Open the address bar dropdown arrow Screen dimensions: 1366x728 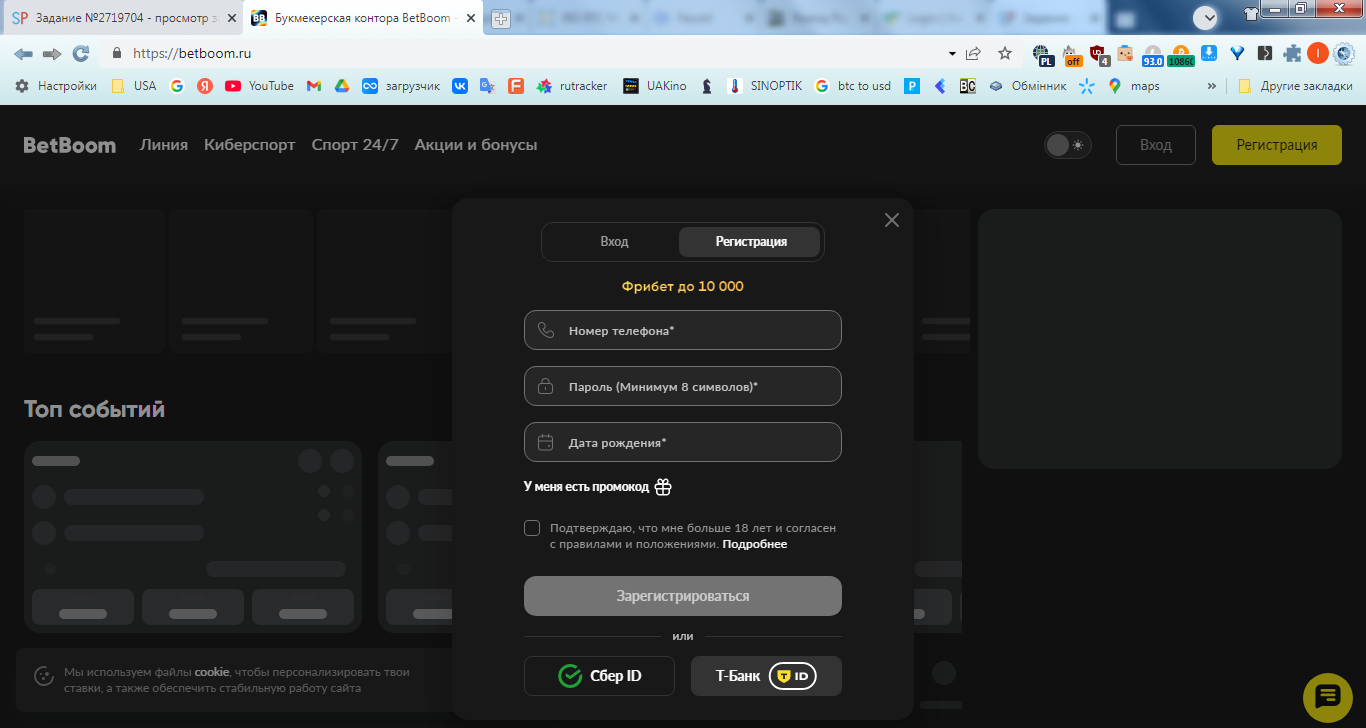951,53
